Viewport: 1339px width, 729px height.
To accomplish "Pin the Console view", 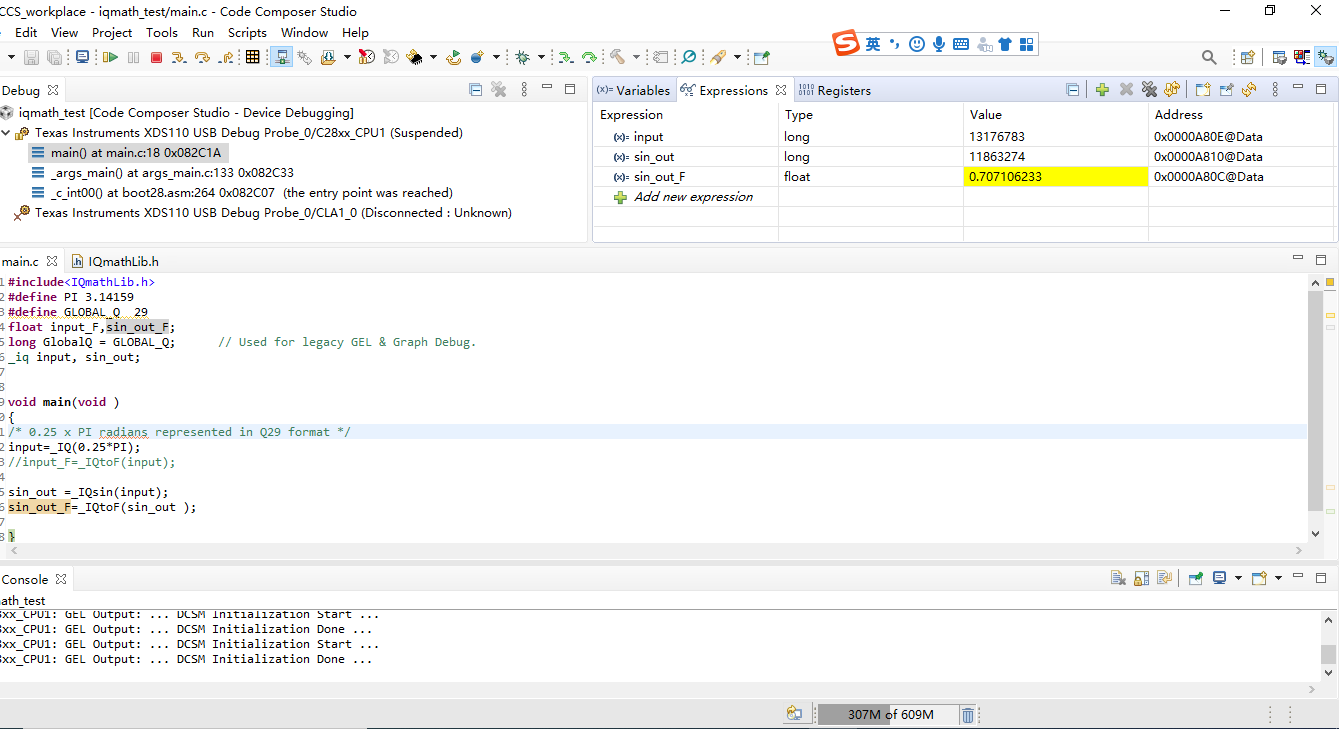I will pos(1195,579).
